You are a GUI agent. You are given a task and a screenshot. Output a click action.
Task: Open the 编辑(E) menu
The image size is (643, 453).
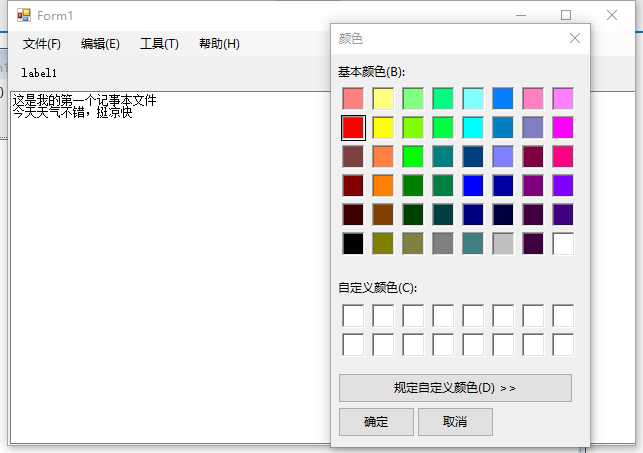click(x=100, y=43)
